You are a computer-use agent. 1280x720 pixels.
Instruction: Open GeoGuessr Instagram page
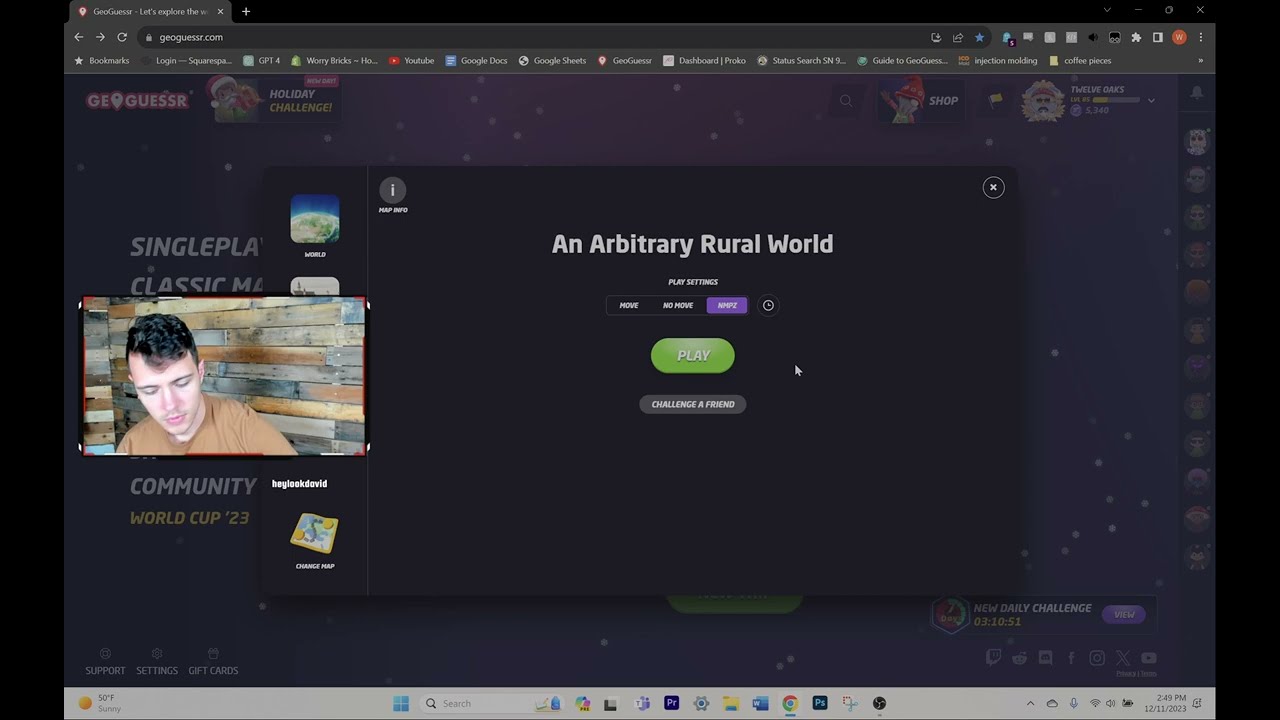1097,658
